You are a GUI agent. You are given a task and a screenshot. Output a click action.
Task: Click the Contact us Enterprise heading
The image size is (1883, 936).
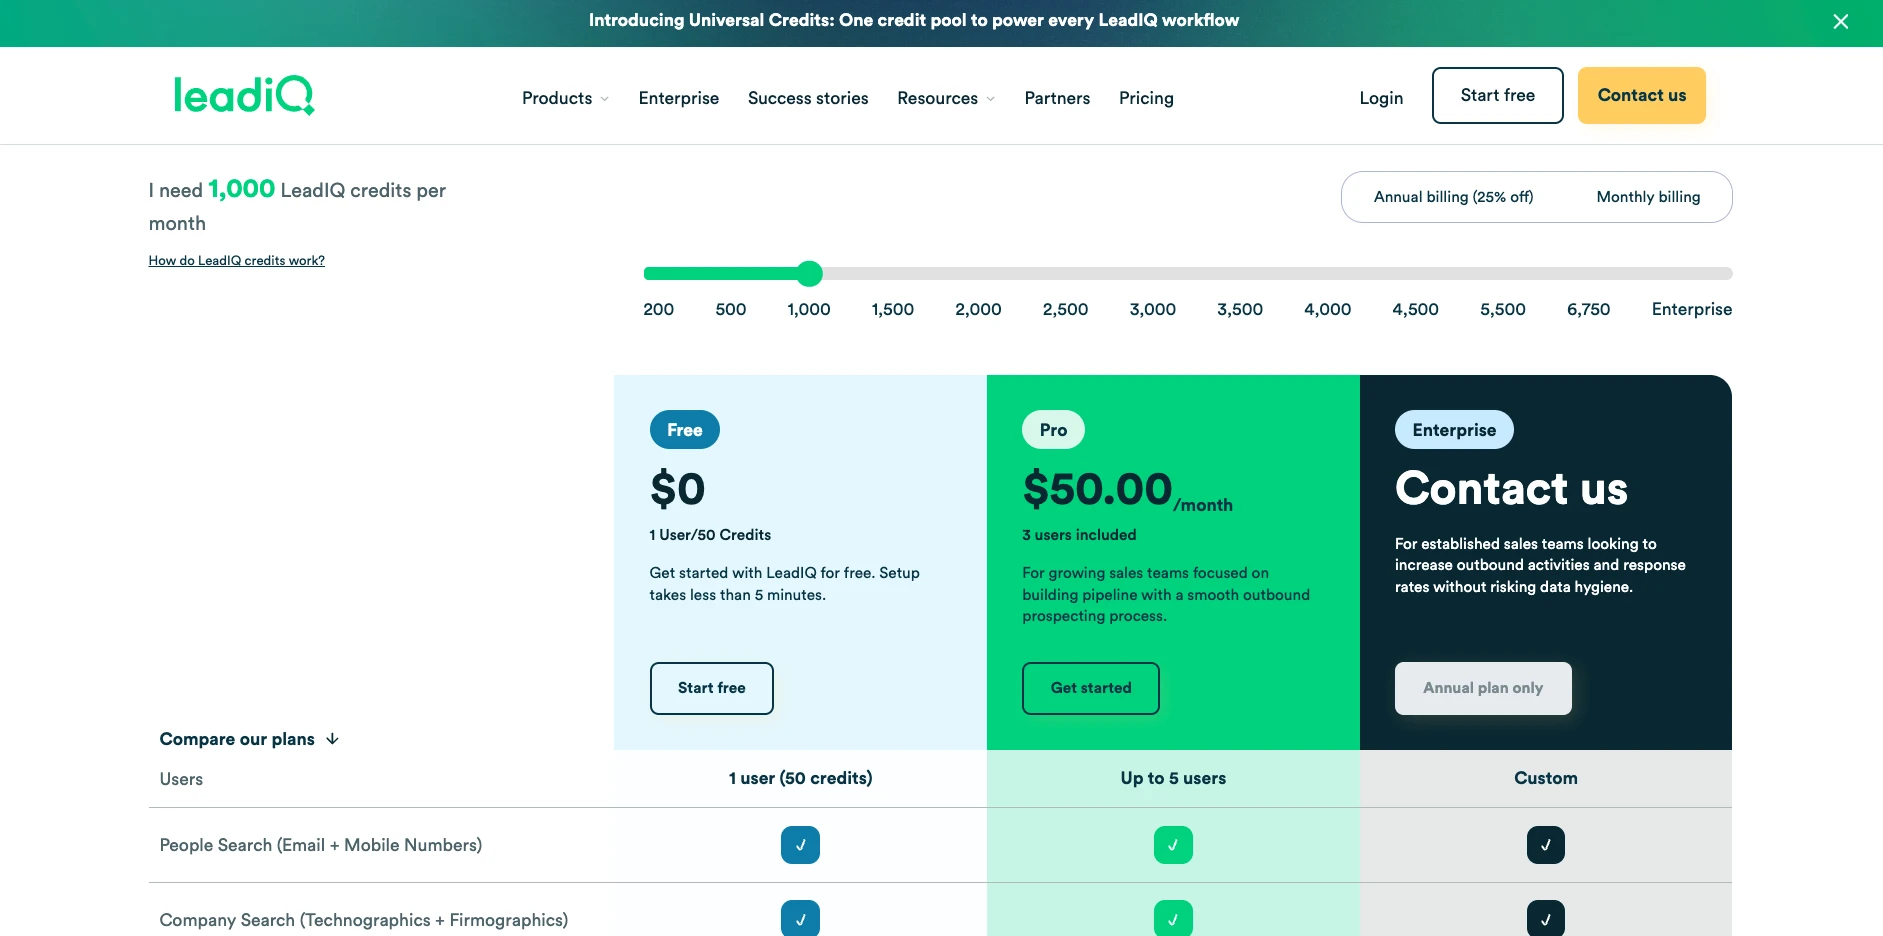click(1511, 488)
